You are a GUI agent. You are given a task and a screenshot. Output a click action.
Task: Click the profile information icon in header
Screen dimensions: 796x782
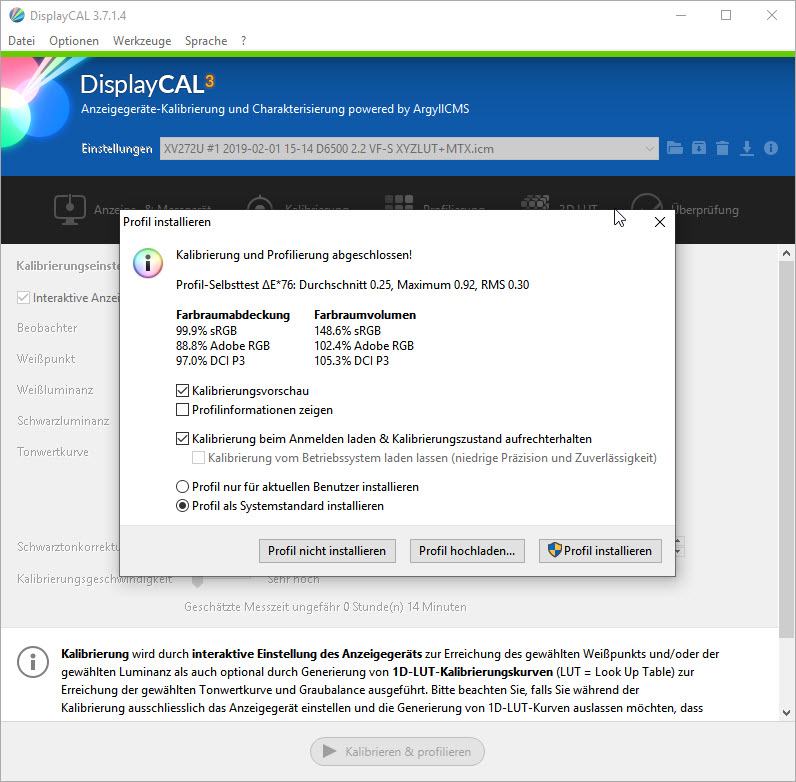coord(771,148)
